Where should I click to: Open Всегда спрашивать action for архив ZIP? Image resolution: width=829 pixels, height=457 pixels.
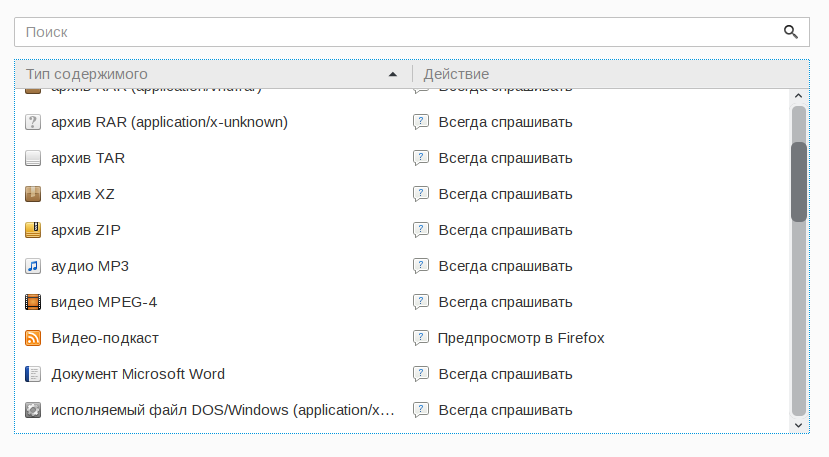pyautogui.click(x=505, y=230)
